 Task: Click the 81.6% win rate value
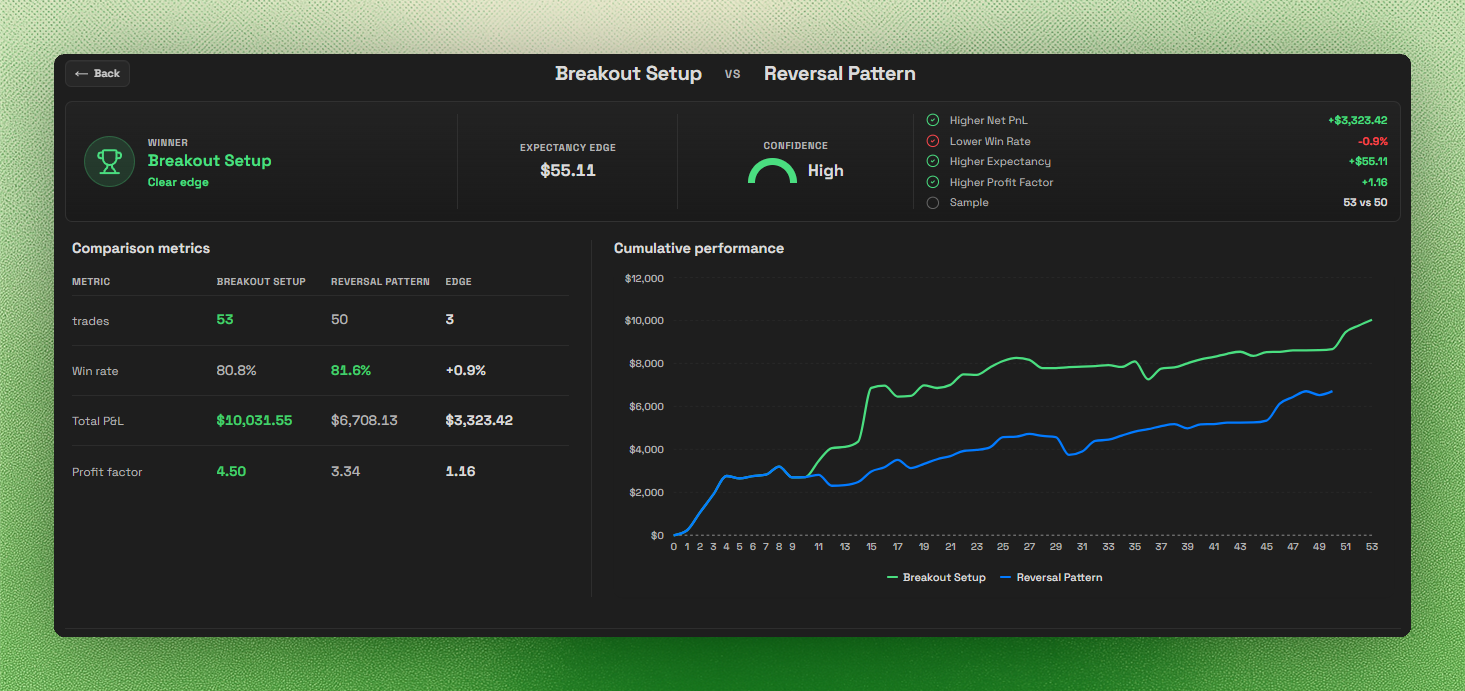point(351,370)
